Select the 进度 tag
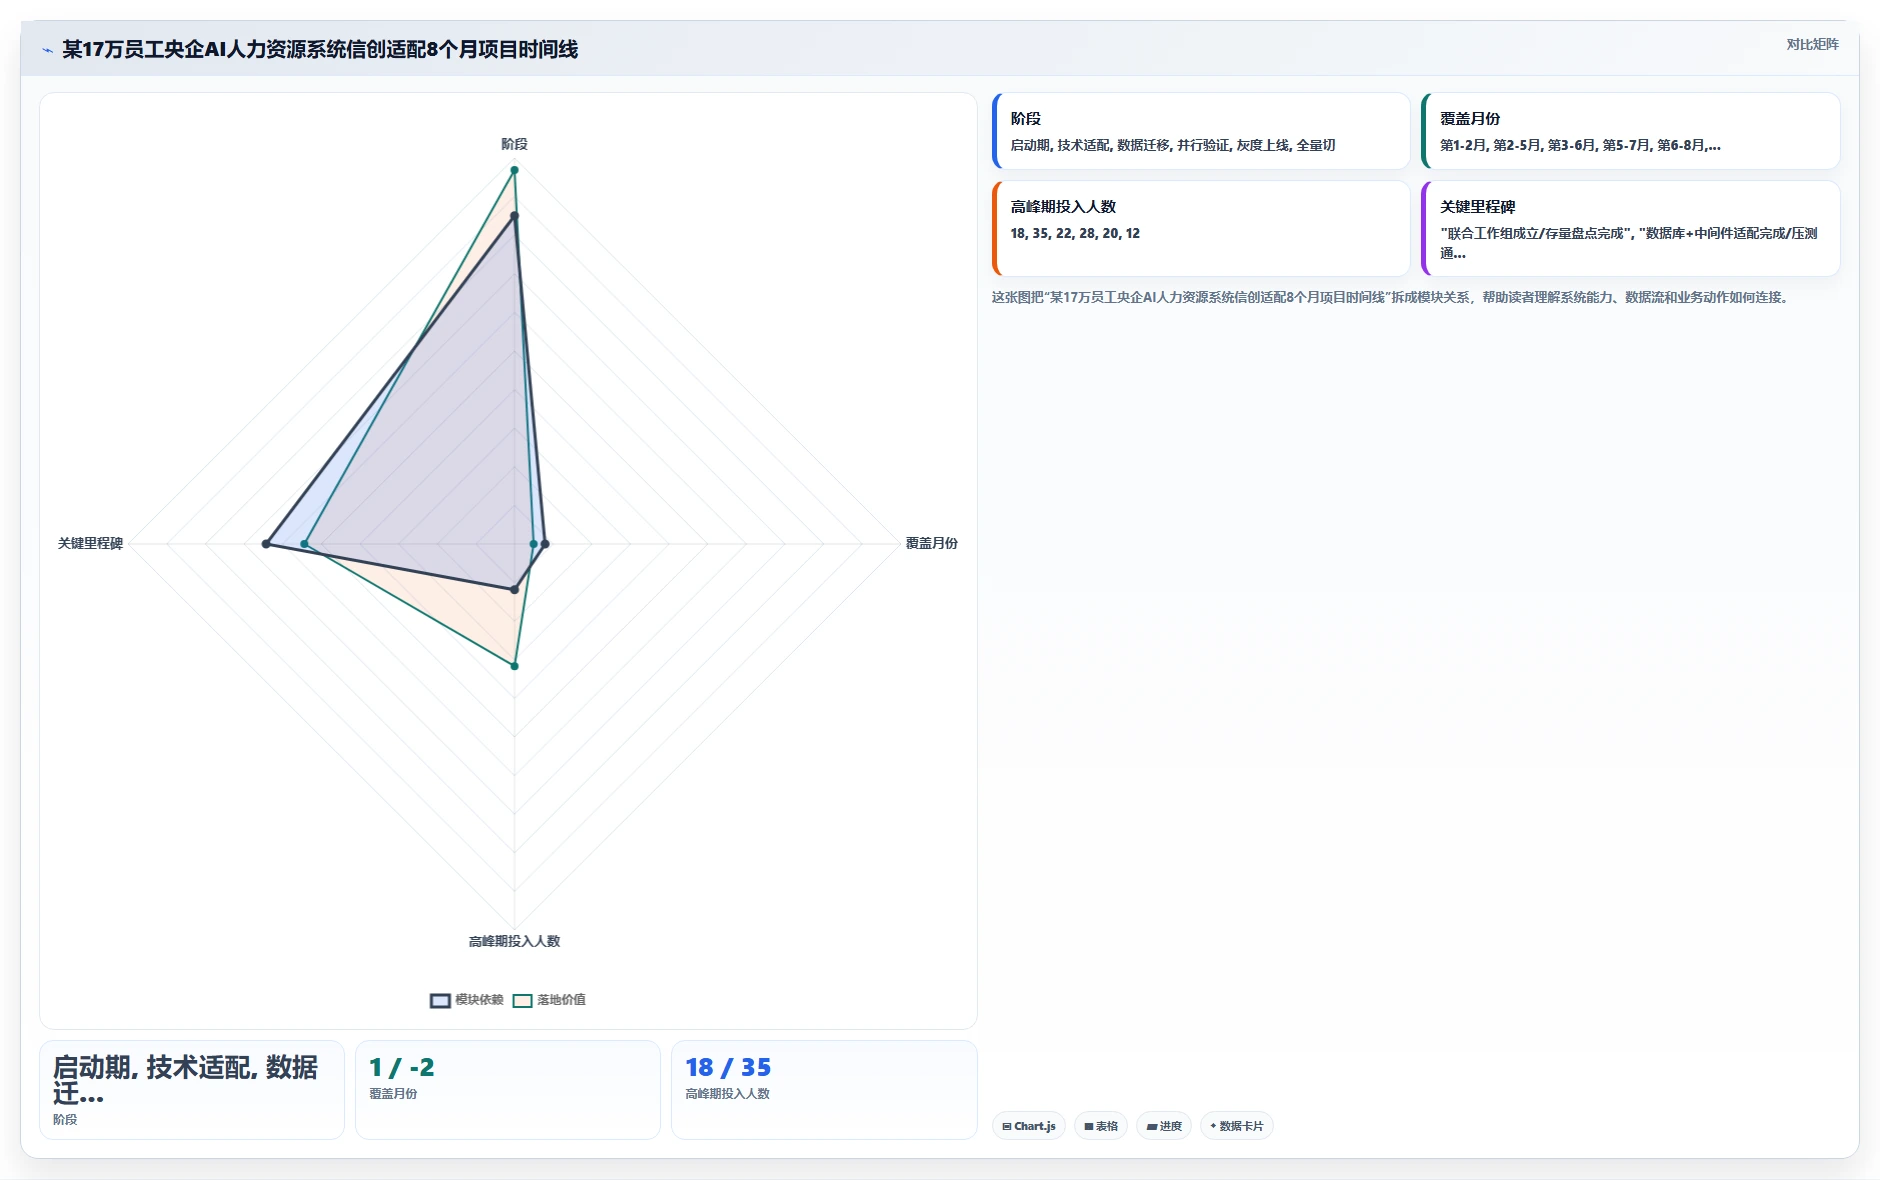 (1164, 1126)
